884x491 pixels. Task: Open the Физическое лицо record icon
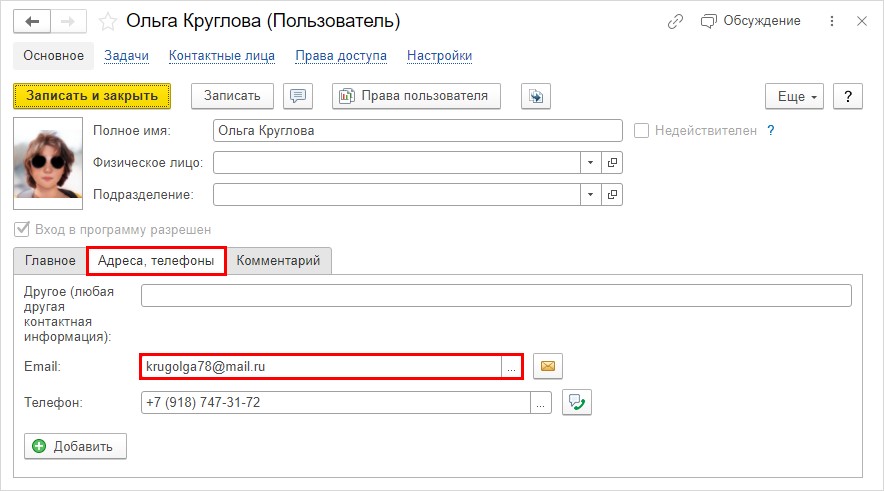[x=612, y=163]
